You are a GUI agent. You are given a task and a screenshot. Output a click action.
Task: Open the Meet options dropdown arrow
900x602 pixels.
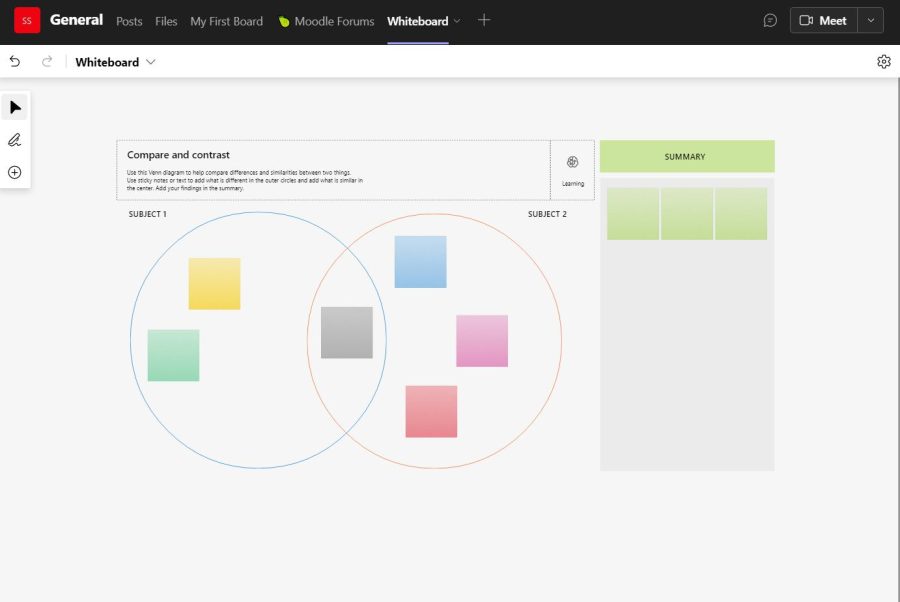point(871,20)
